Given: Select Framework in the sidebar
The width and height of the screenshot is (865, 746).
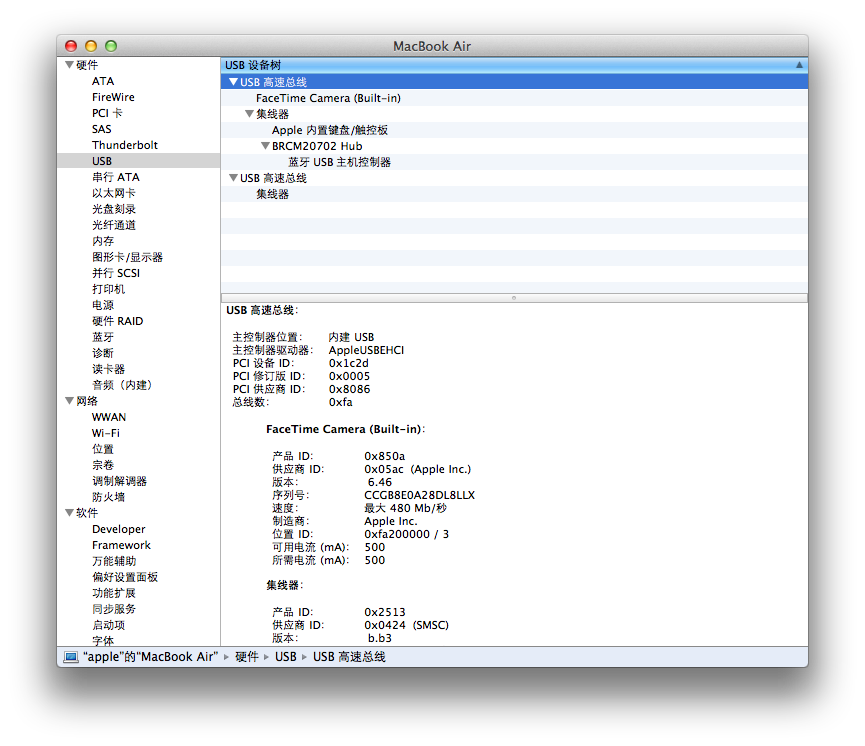Looking at the screenshot, I should pos(121,545).
